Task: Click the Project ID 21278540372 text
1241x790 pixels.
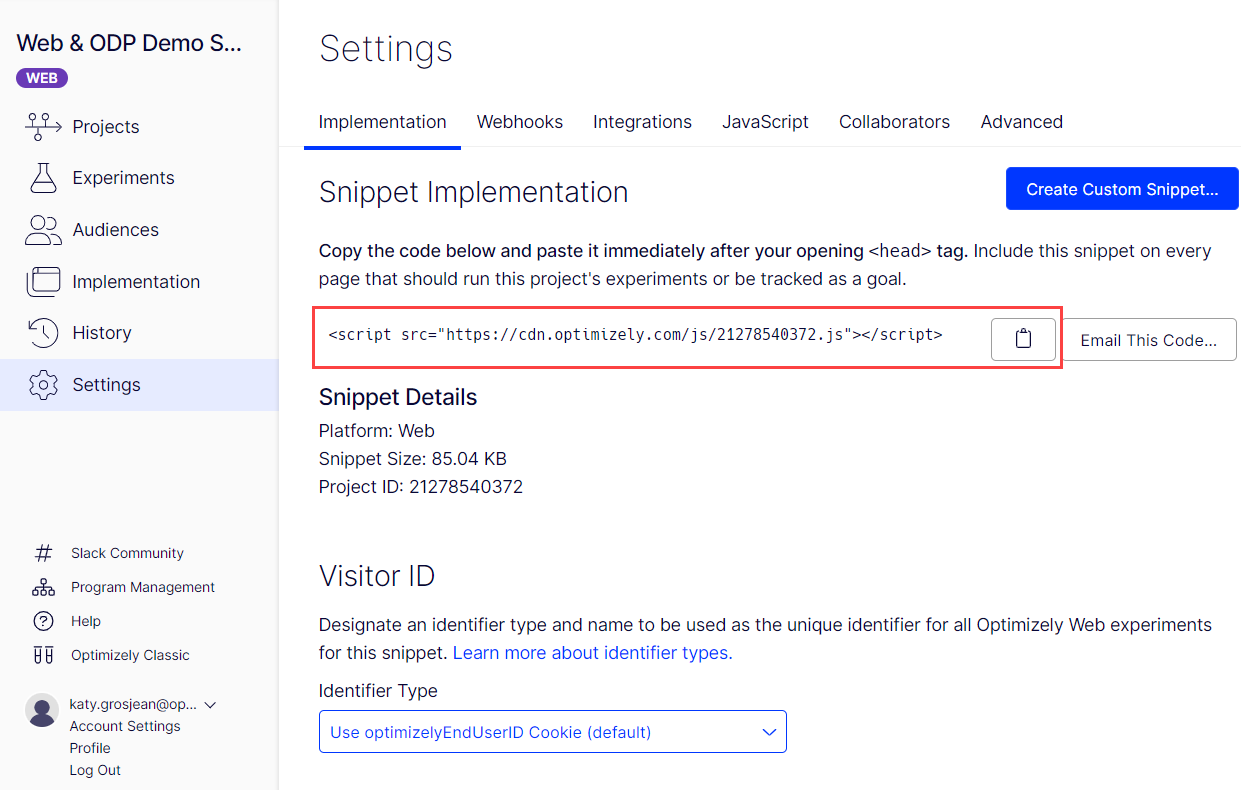Action: (x=421, y=487)
